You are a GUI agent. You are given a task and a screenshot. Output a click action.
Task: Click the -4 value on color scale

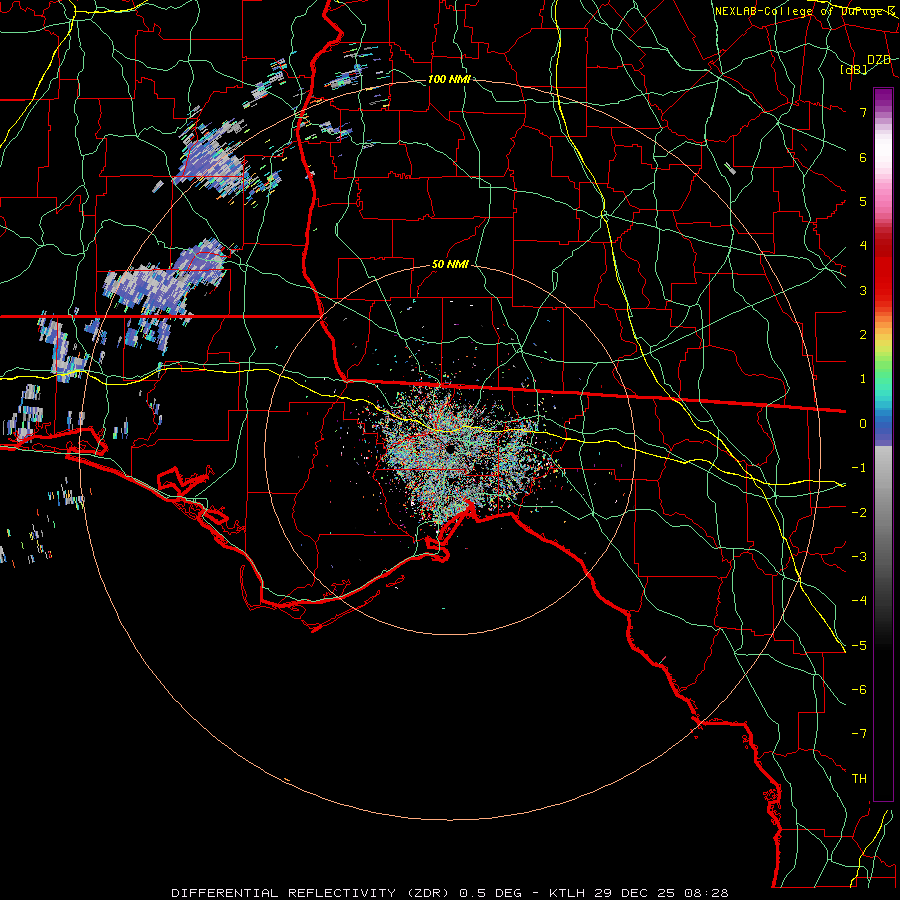point(859,600)
